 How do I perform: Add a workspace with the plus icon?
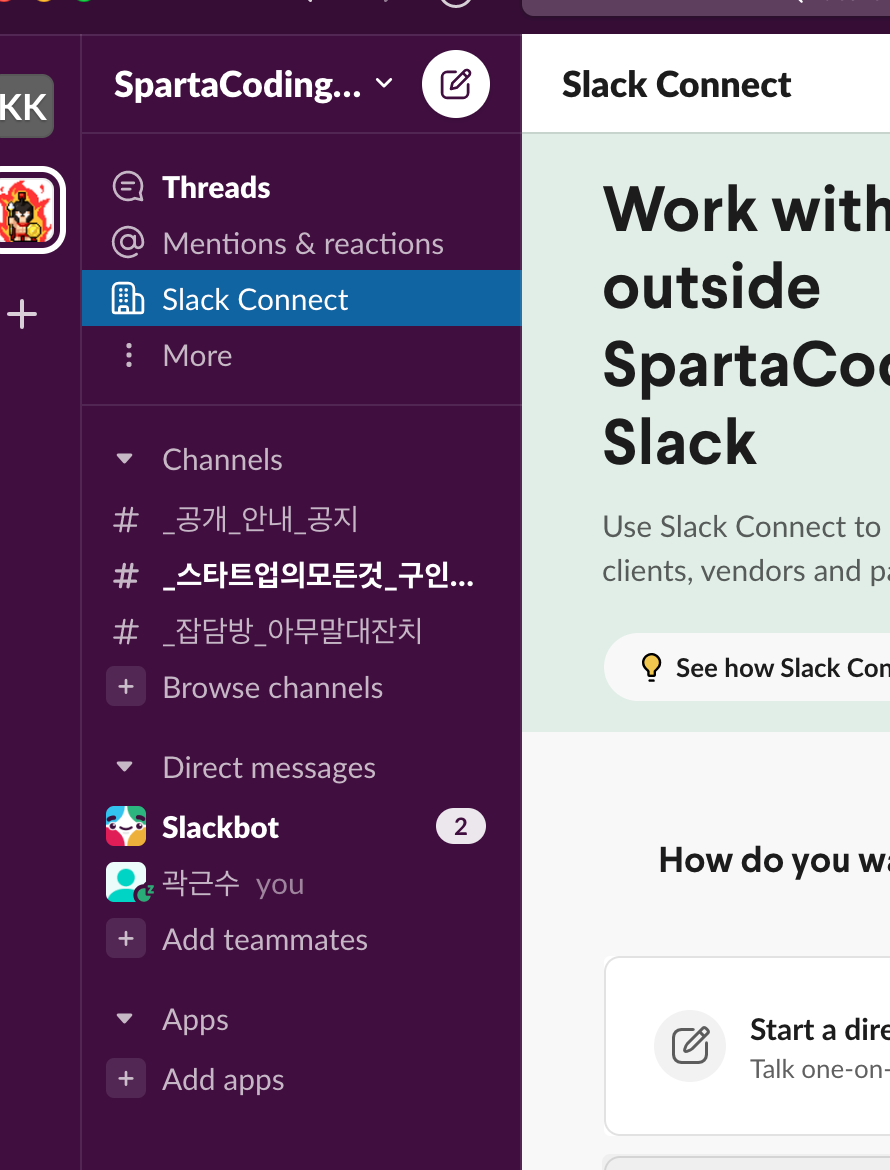22,314
